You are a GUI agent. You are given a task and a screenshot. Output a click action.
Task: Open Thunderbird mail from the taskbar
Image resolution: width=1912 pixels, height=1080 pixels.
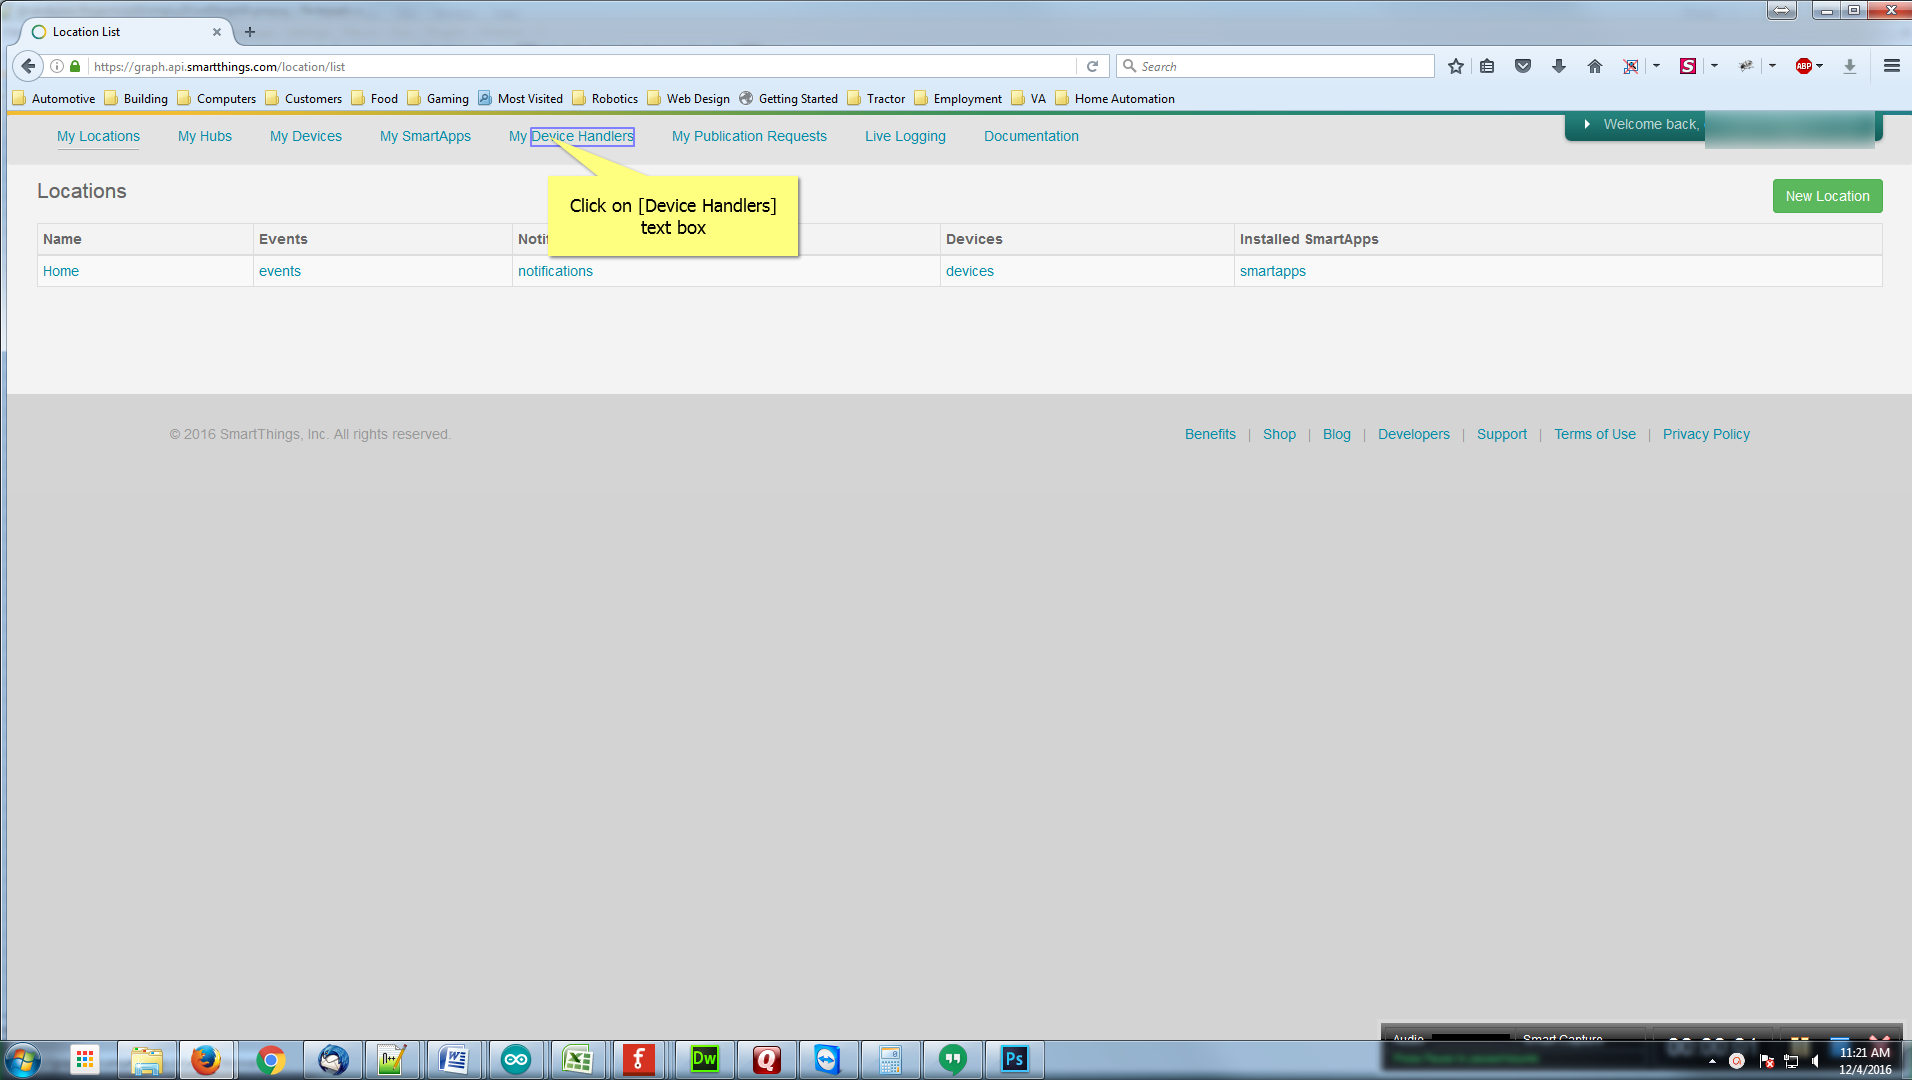[x=333, y=1059]
